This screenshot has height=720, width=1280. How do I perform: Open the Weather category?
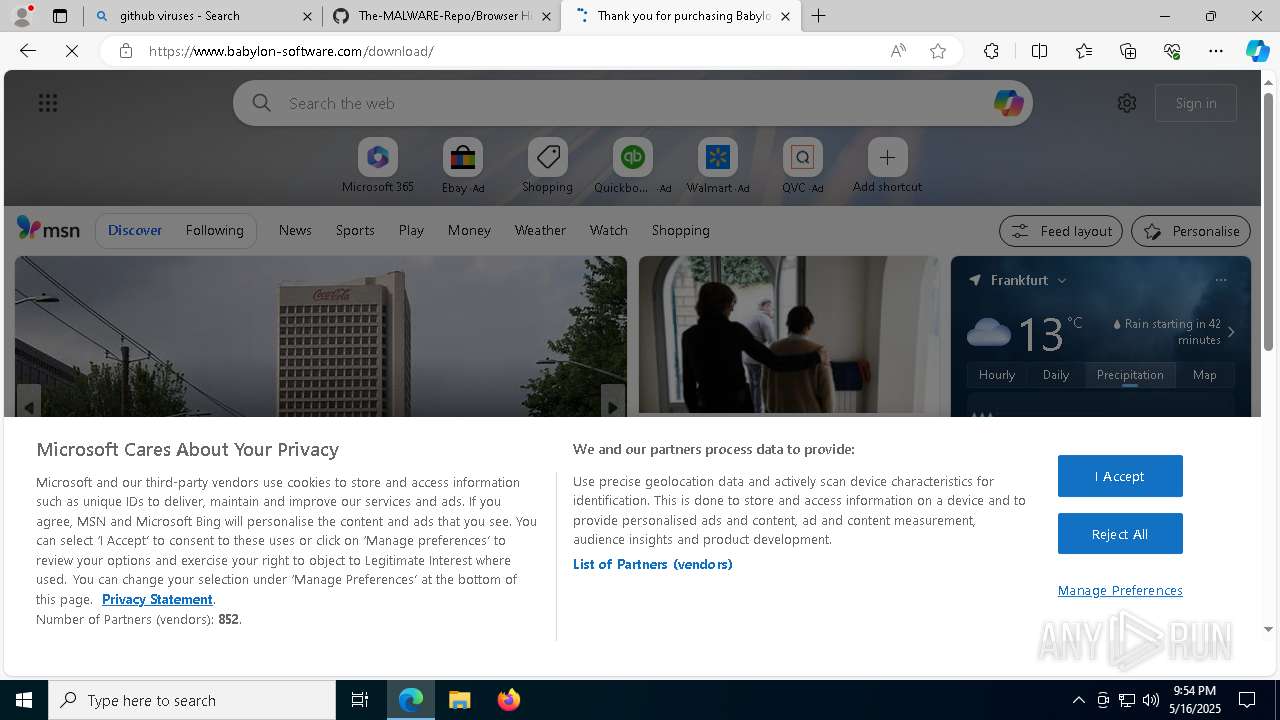tap(540, 230)
